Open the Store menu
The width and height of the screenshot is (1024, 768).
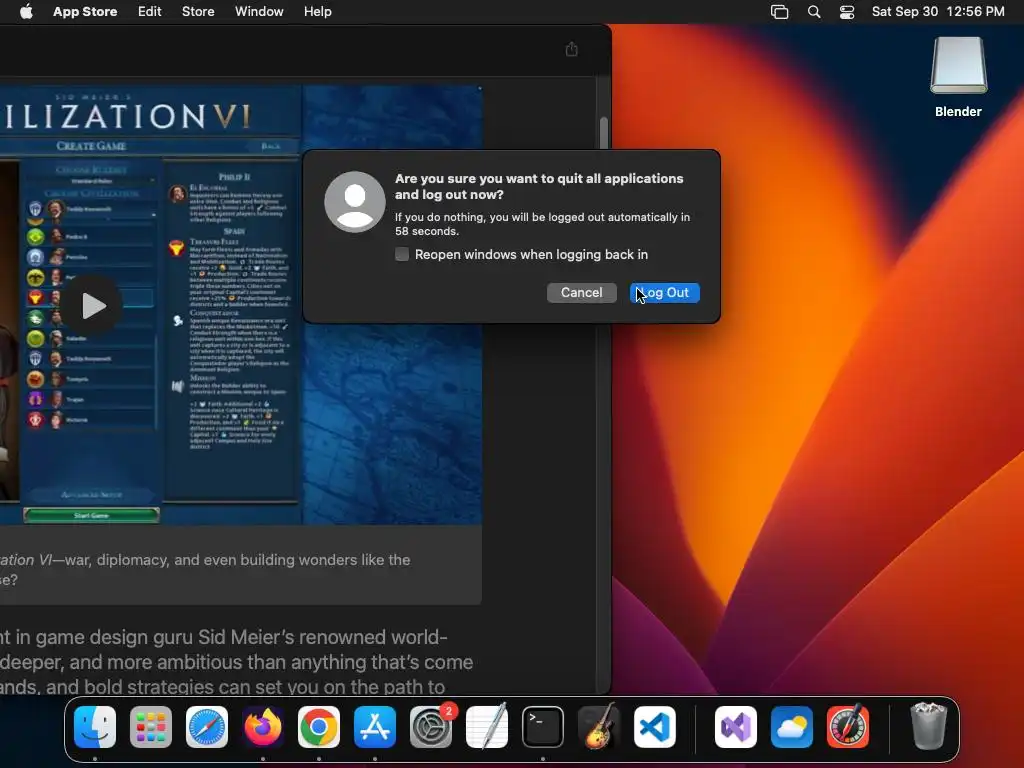coord(198,11)
